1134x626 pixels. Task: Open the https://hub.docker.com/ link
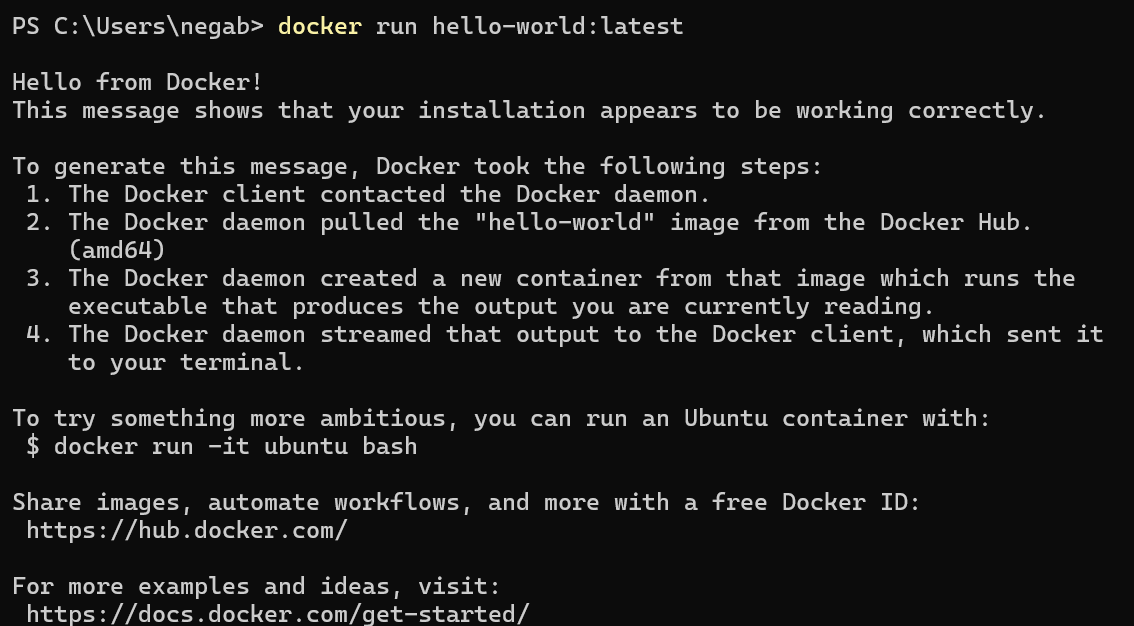(x=187, y=531)
